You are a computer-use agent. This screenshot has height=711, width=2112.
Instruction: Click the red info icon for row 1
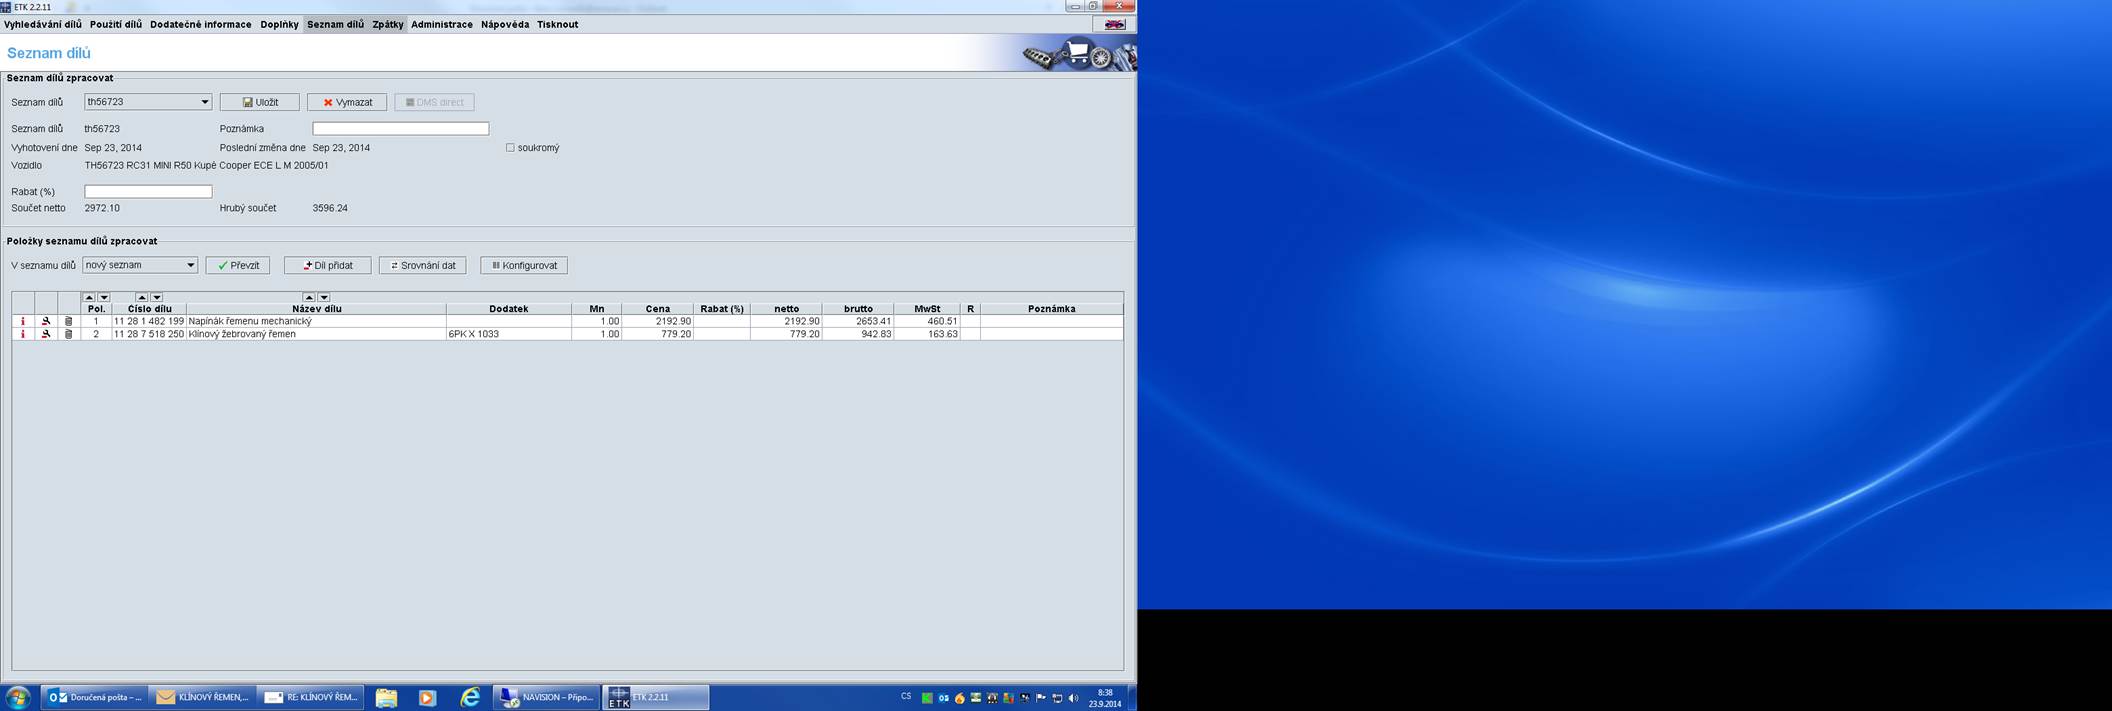(x=23, y=321)
